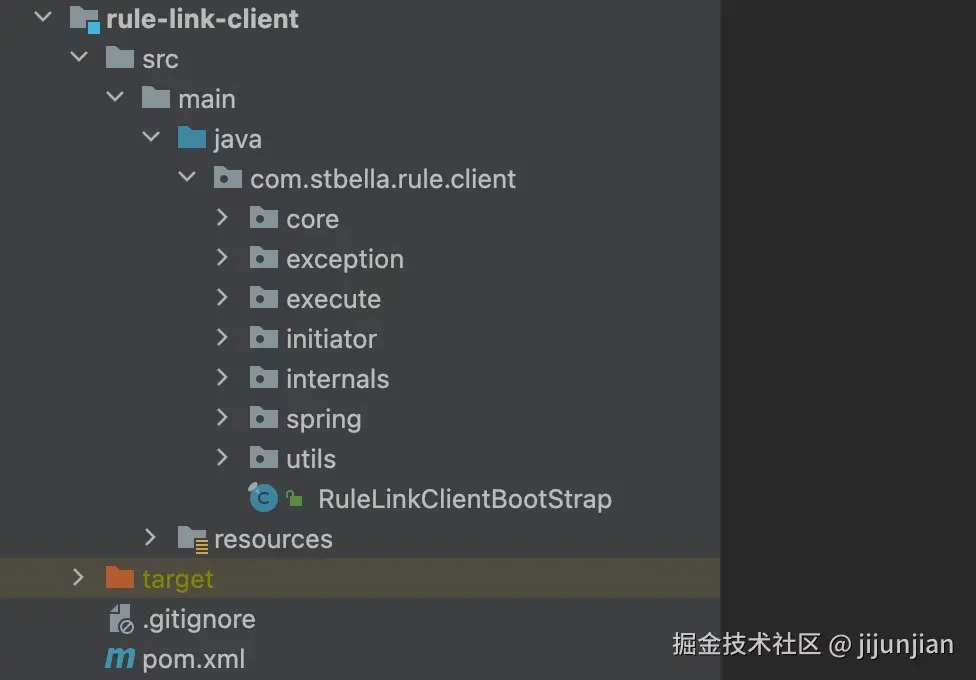Click the rule-link-client module folder icon
Viewport: 976px width, 680px height.
tap(84, 19)
